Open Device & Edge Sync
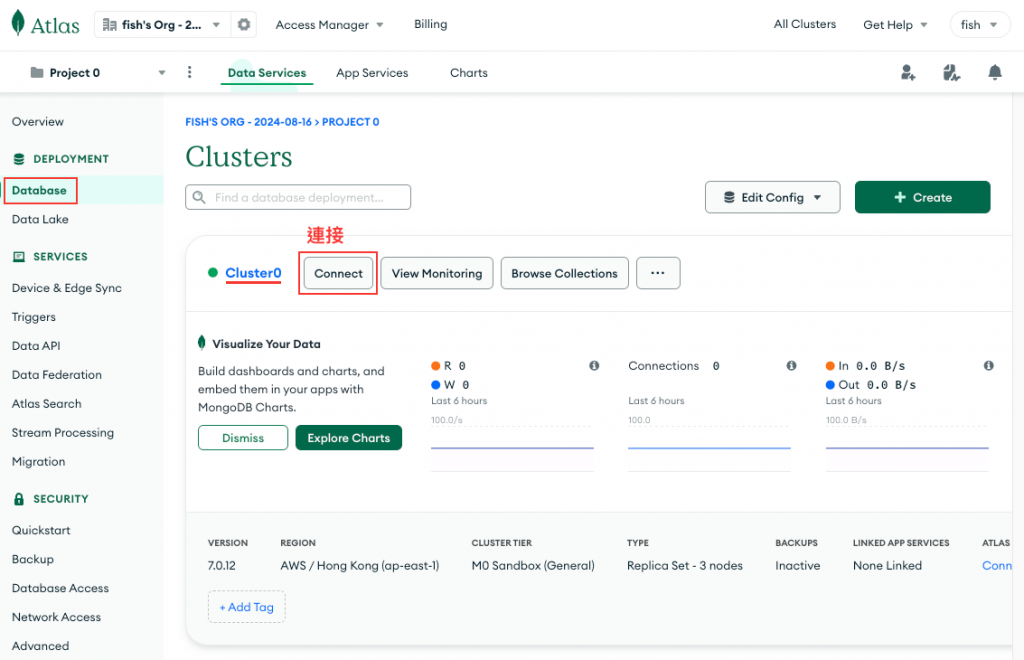1024x660 pixels. [67, 288]
